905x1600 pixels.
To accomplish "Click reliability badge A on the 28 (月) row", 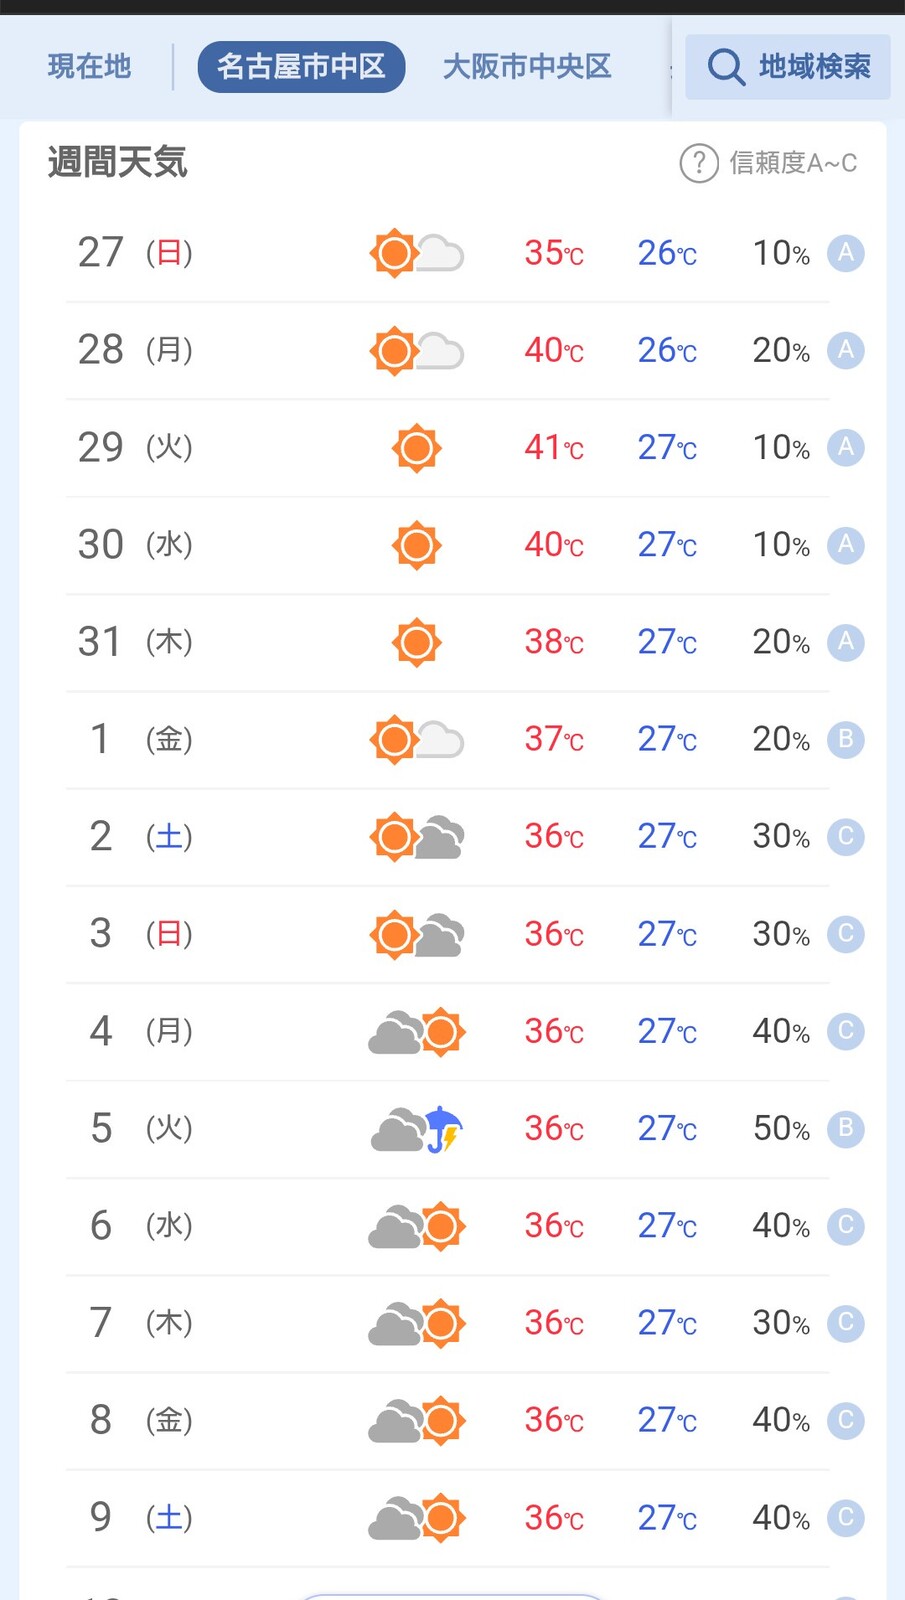I will coord(845,350).
